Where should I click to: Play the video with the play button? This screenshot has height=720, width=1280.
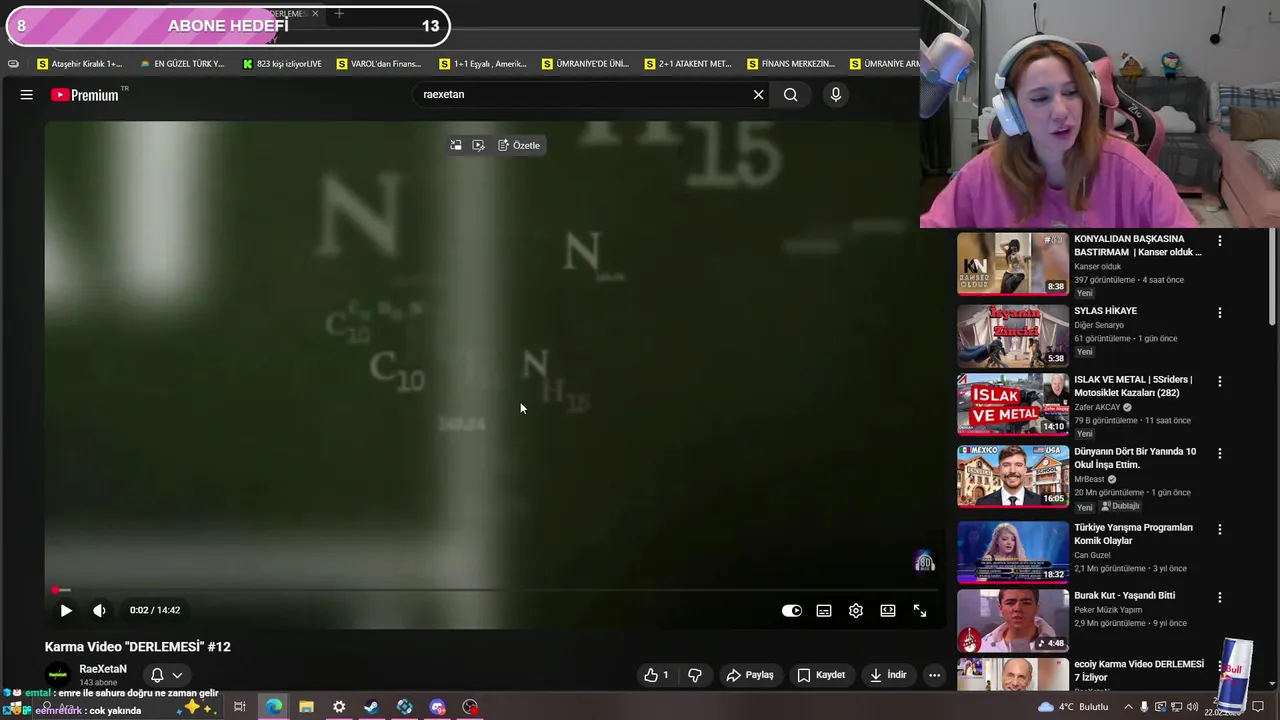pos(66,610)
